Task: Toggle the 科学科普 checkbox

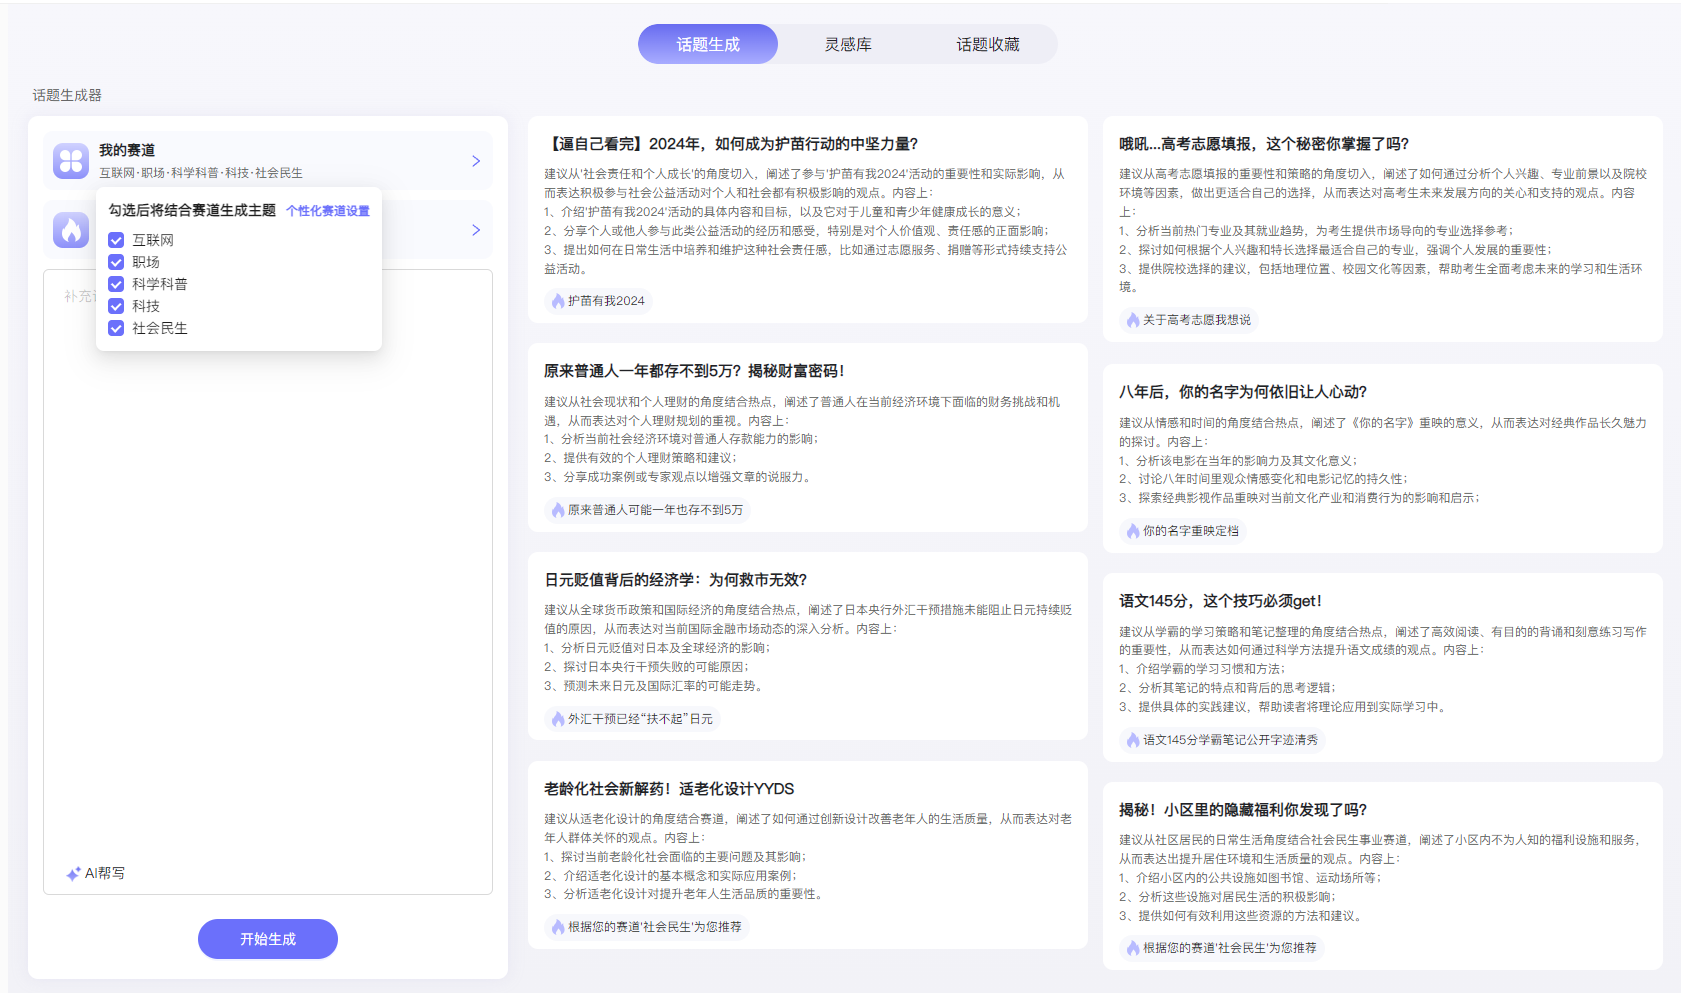Action: pyautogui.click(x=116, y=284)
